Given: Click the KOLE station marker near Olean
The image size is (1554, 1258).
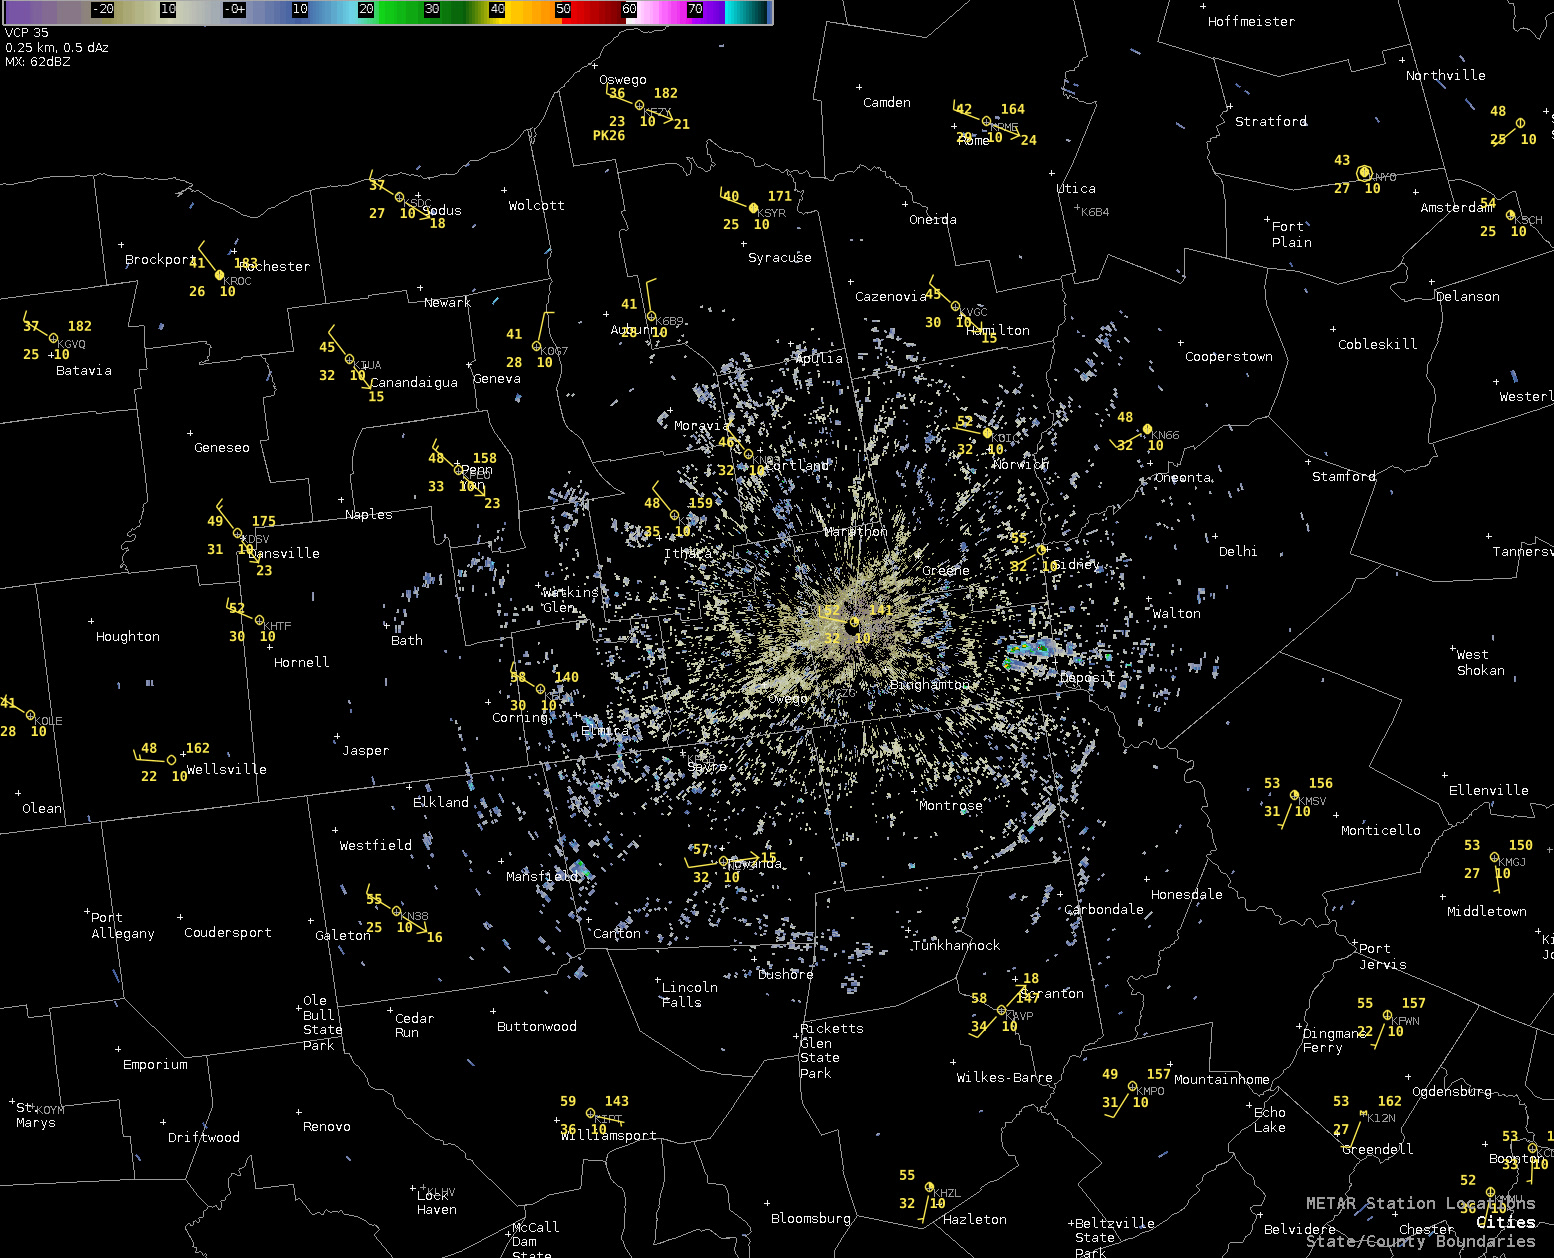Looking at the screenshot, I should [x=31, y=716].
